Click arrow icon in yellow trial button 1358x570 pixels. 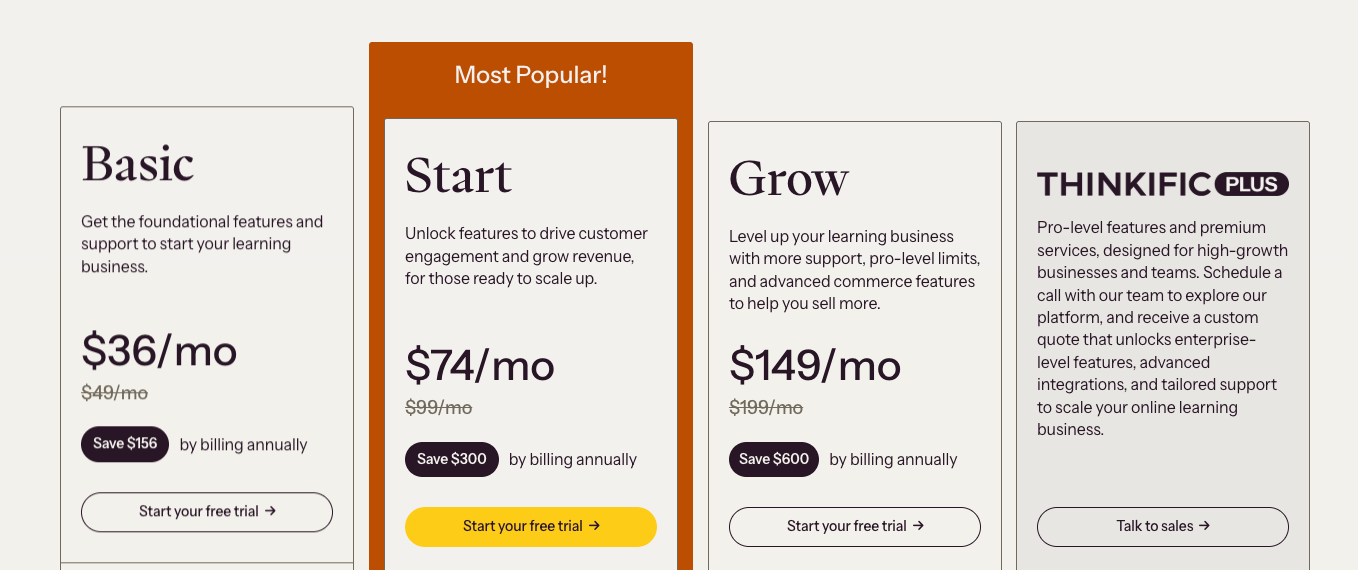tap(595, 526)
